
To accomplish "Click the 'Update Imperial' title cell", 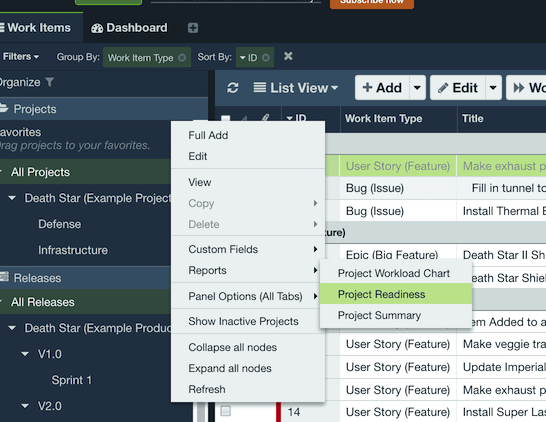I will pos(501,367).
